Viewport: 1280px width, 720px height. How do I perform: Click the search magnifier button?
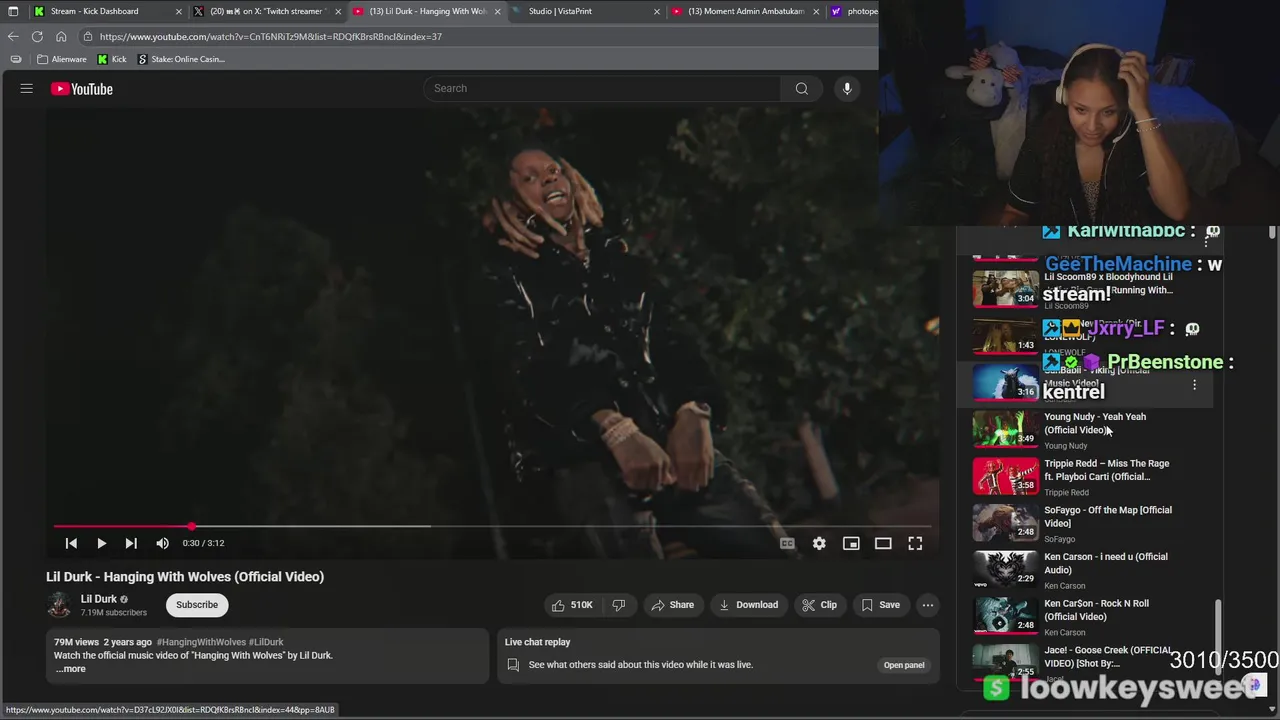pyautogui.click(x=801, y=88)
